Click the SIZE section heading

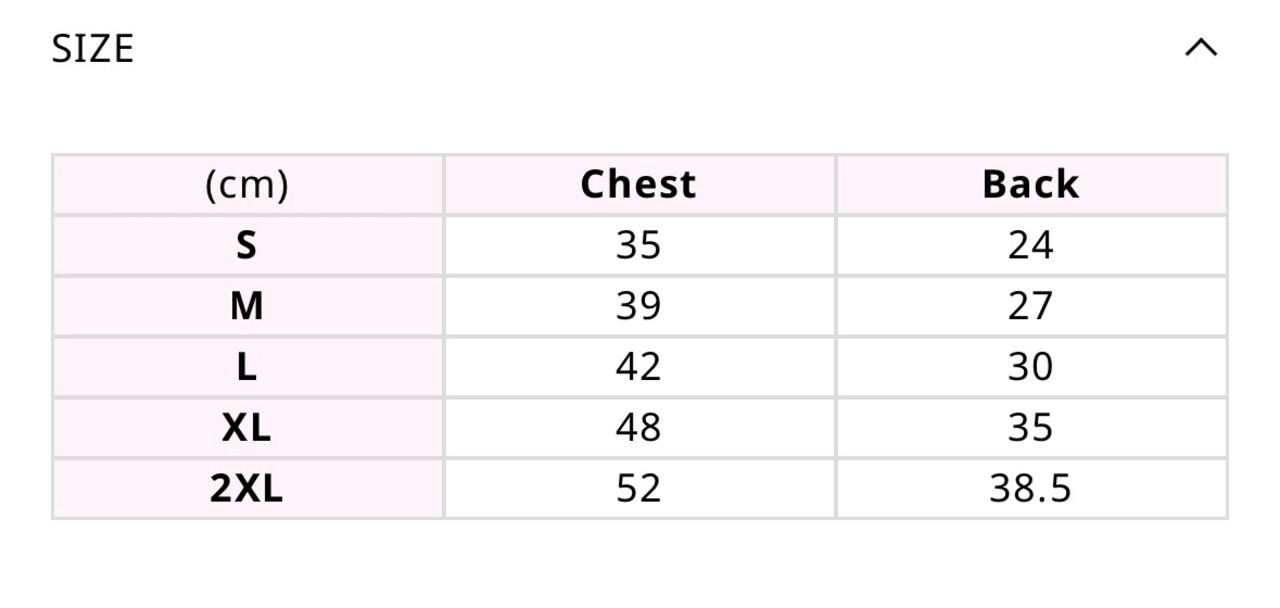point(93,48)
